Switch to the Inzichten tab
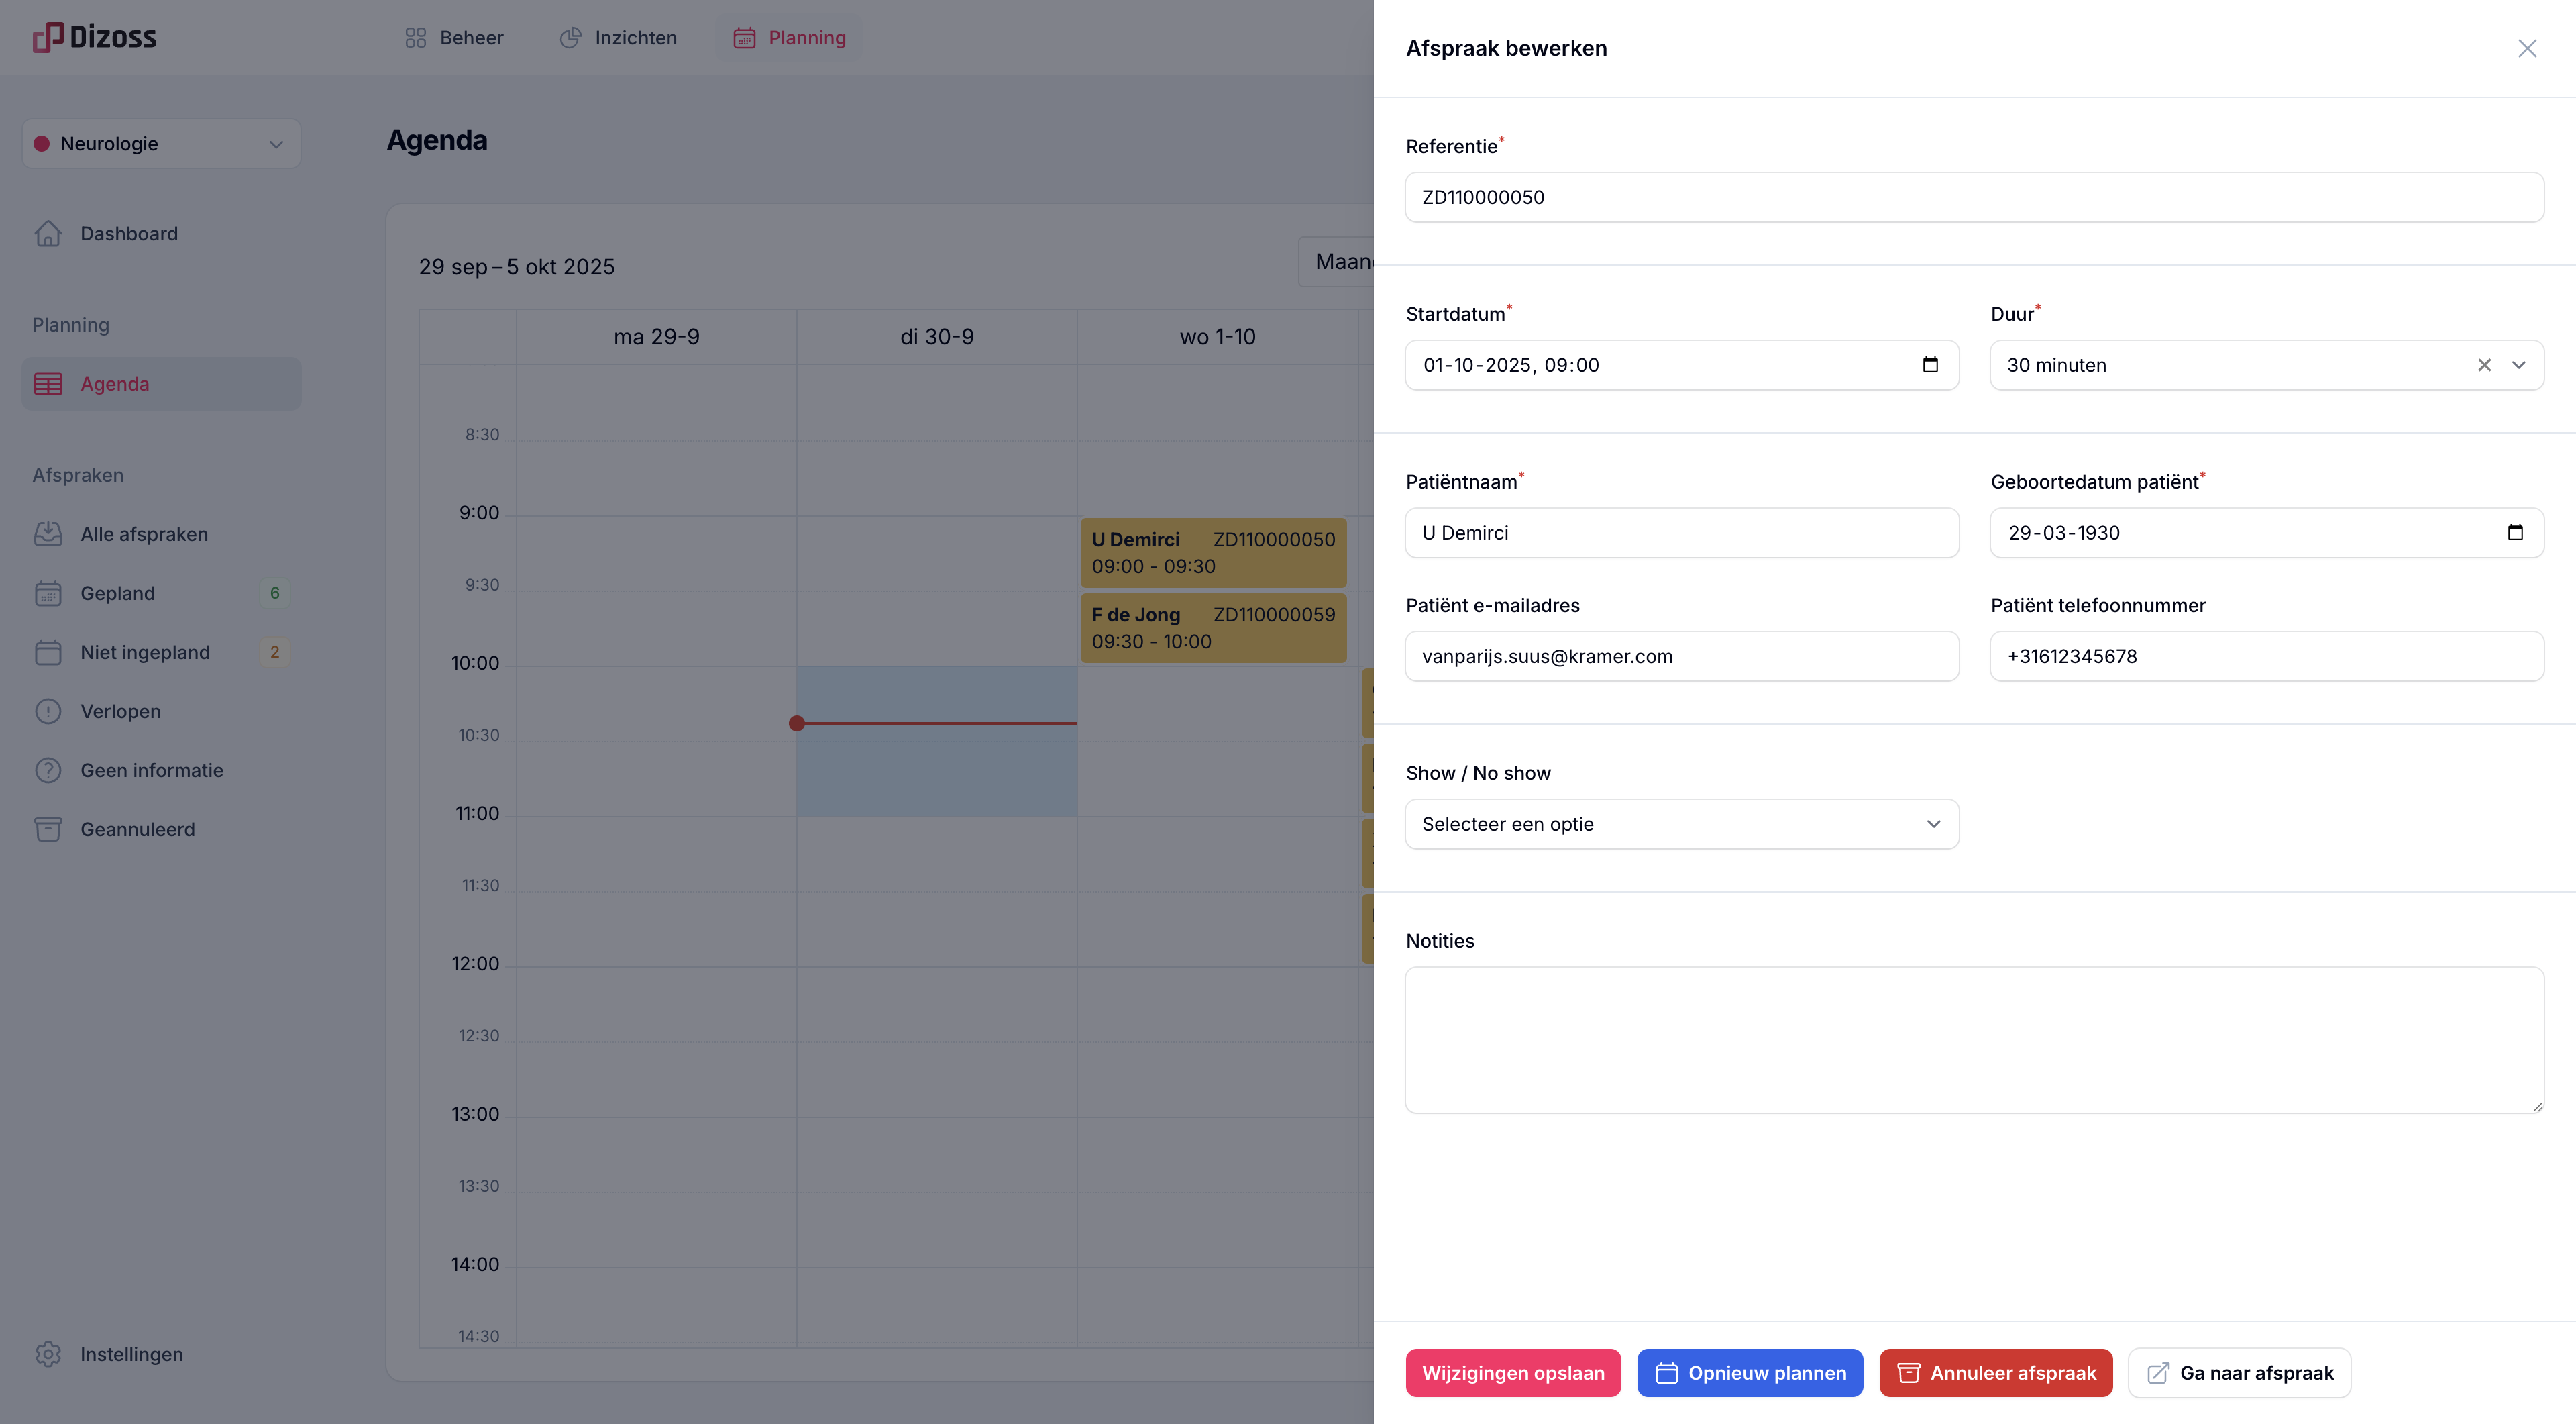 618,38
